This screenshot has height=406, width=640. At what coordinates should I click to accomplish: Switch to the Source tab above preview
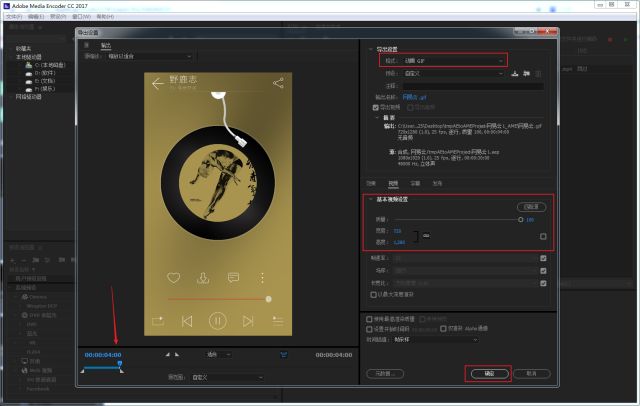87,45
